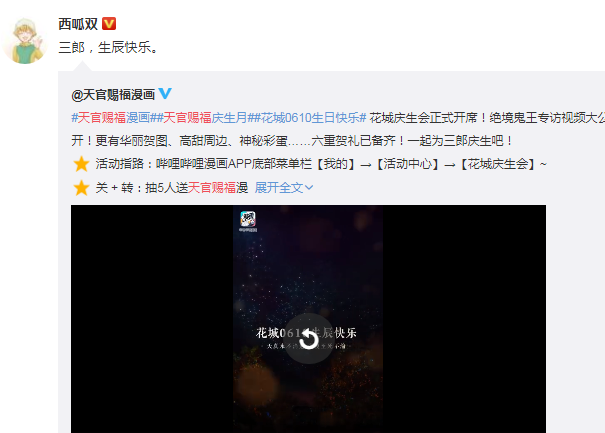Click the red 天官赐福 in first hashtag
Image resolution: width=605 pixels, height=433 pixels.
coord(102,118)
